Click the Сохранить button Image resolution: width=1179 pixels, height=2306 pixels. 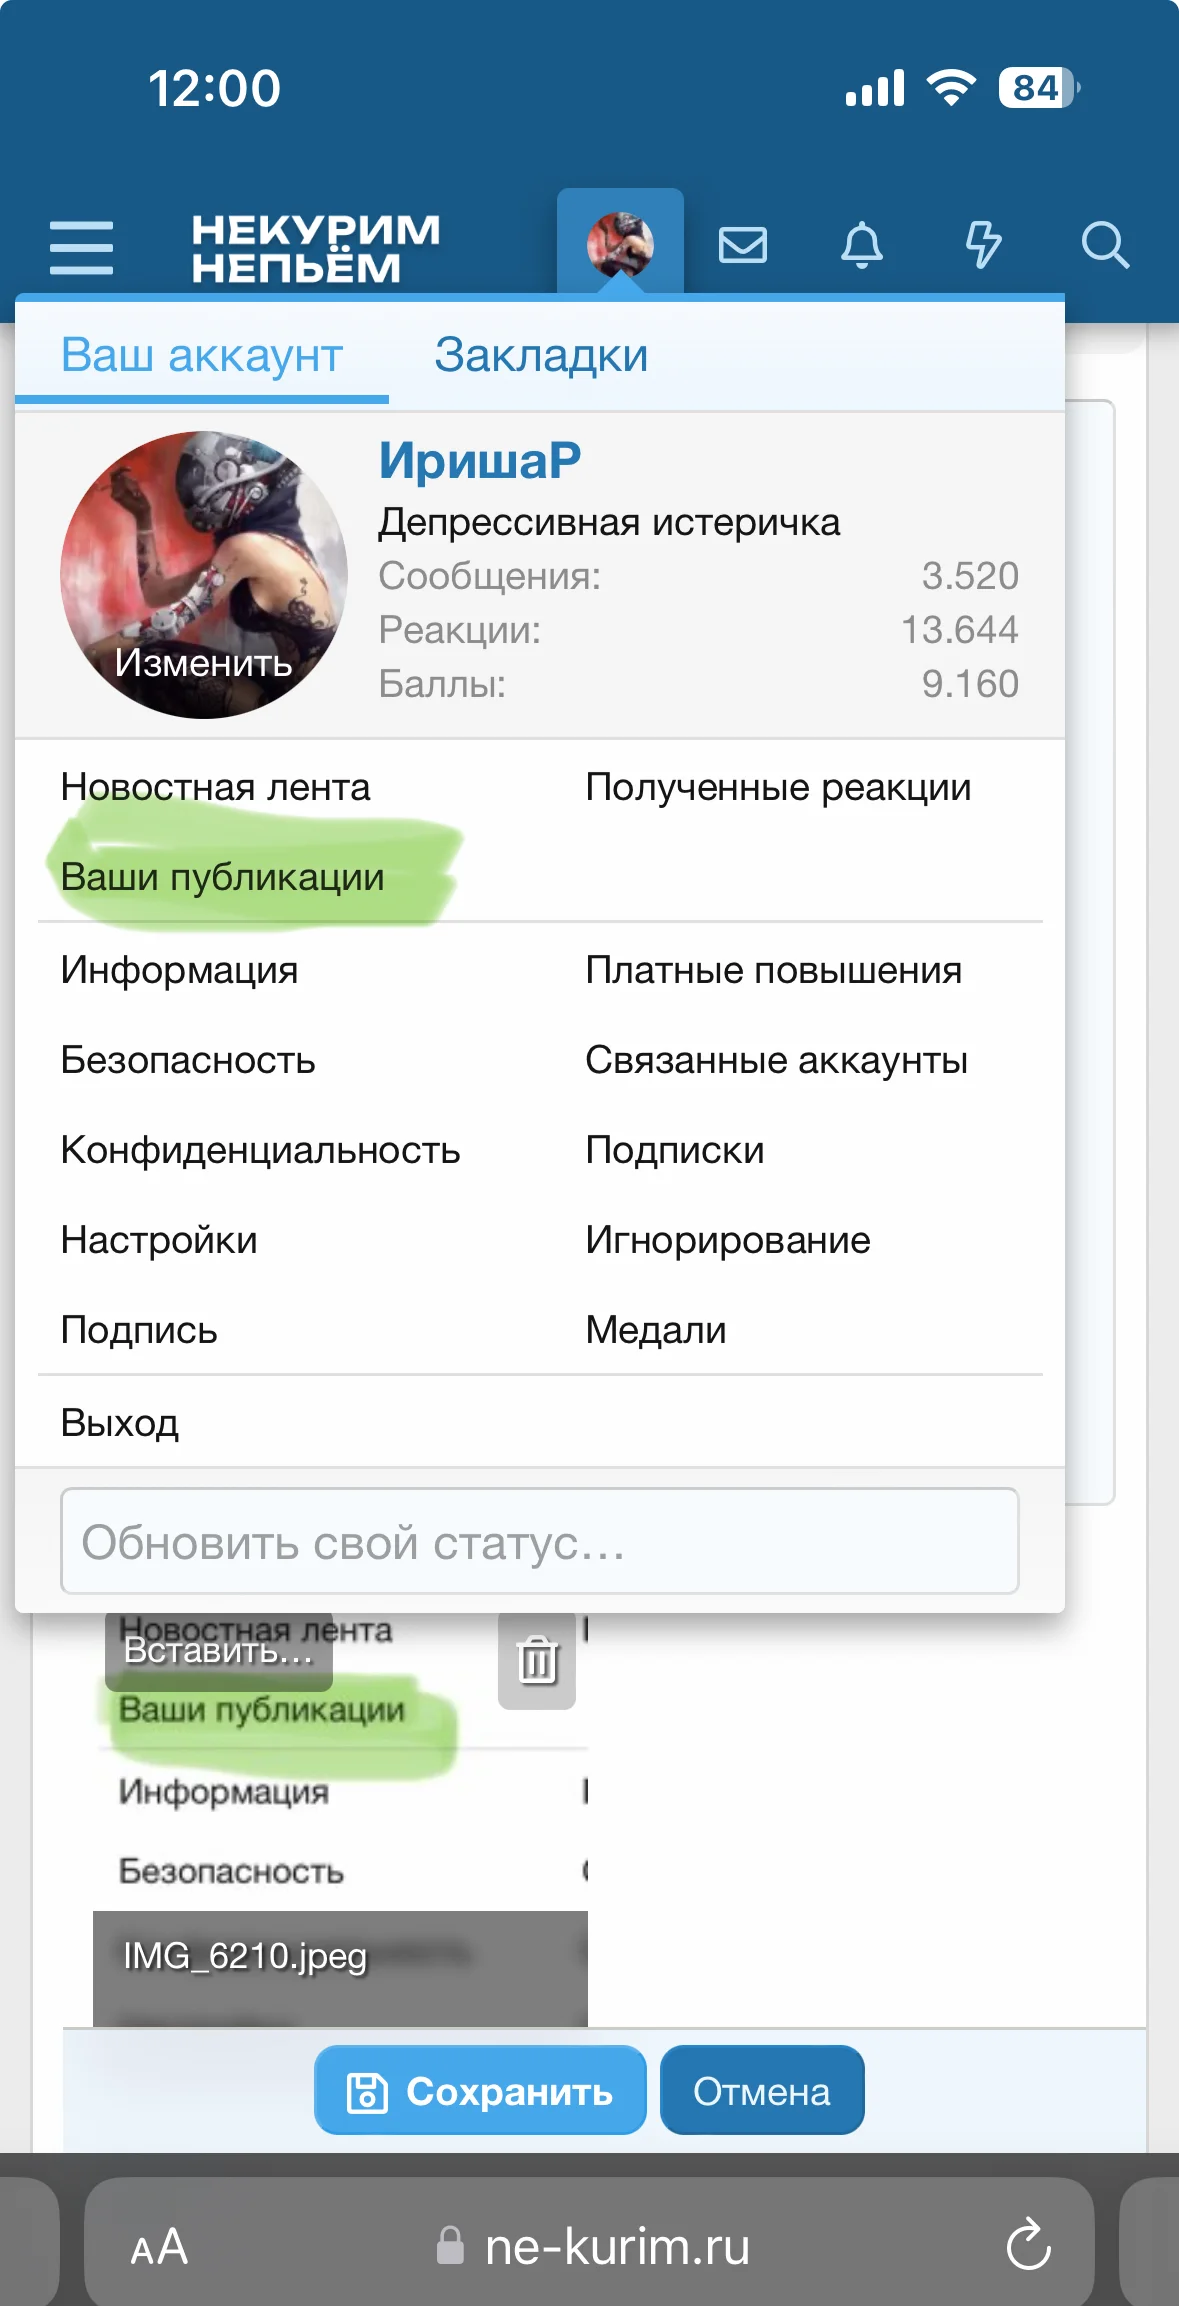480,2090
